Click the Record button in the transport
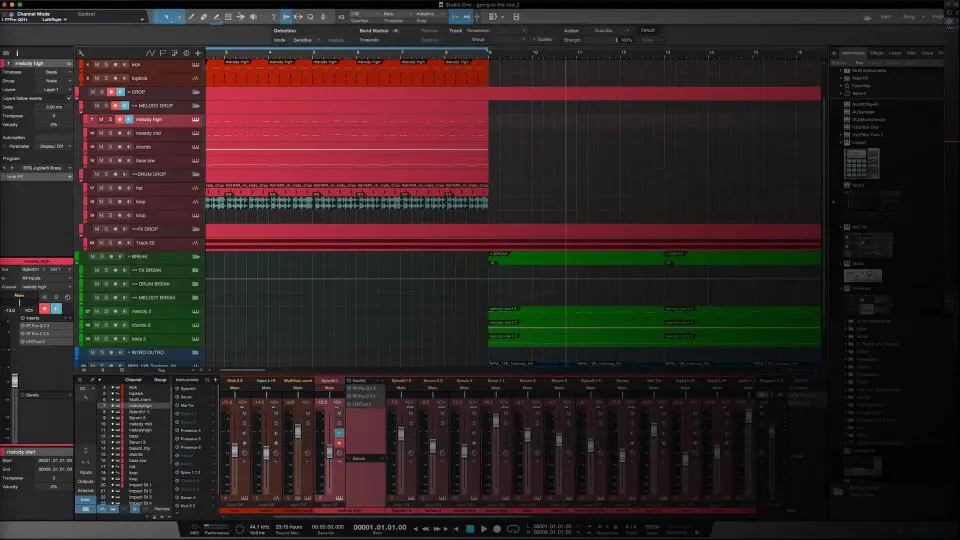 497,528
